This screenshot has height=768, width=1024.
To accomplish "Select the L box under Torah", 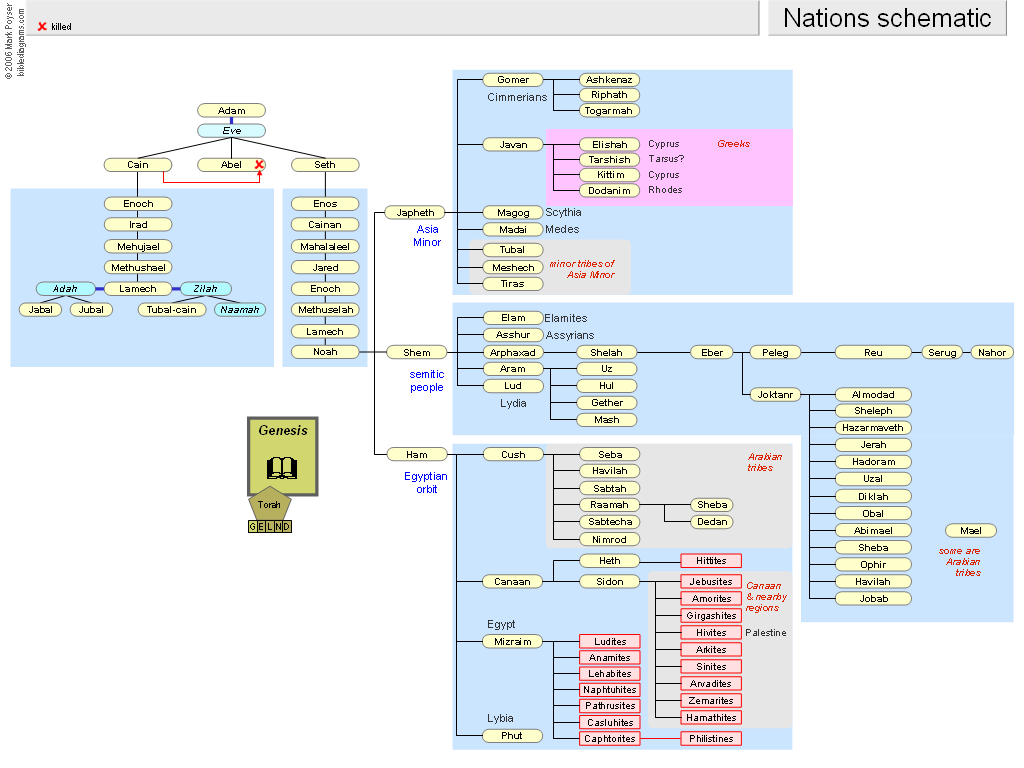I will coord(270,526).
